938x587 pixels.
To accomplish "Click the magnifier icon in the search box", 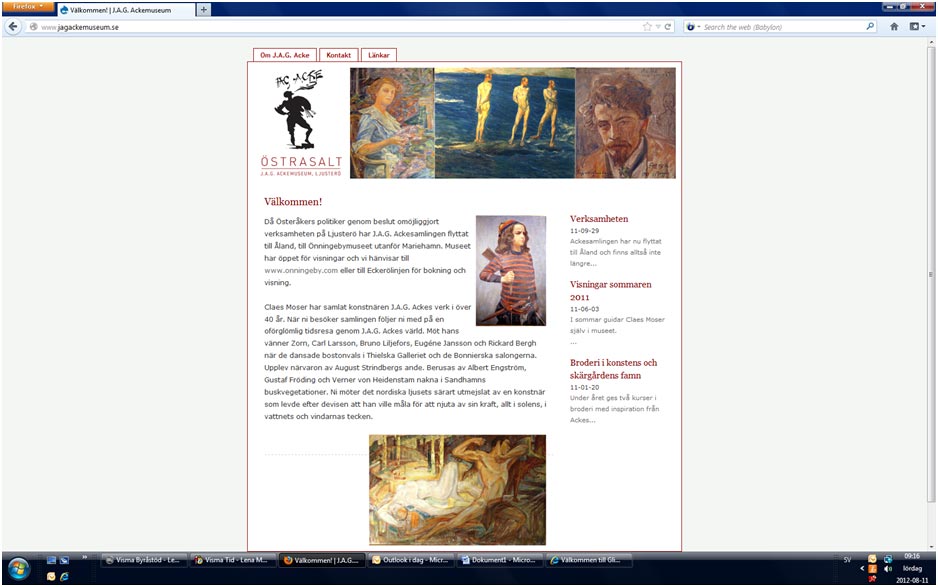I will coord(870,26).
